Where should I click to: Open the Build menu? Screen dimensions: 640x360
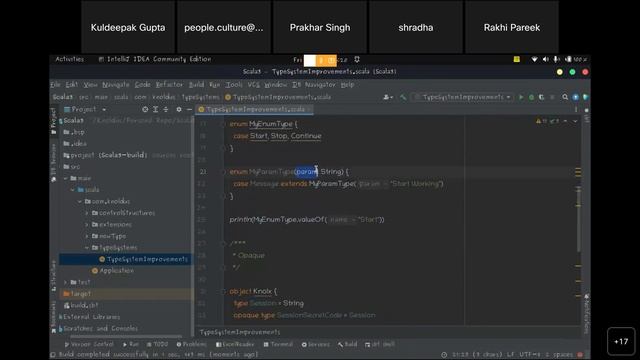[x=196, y=85]
